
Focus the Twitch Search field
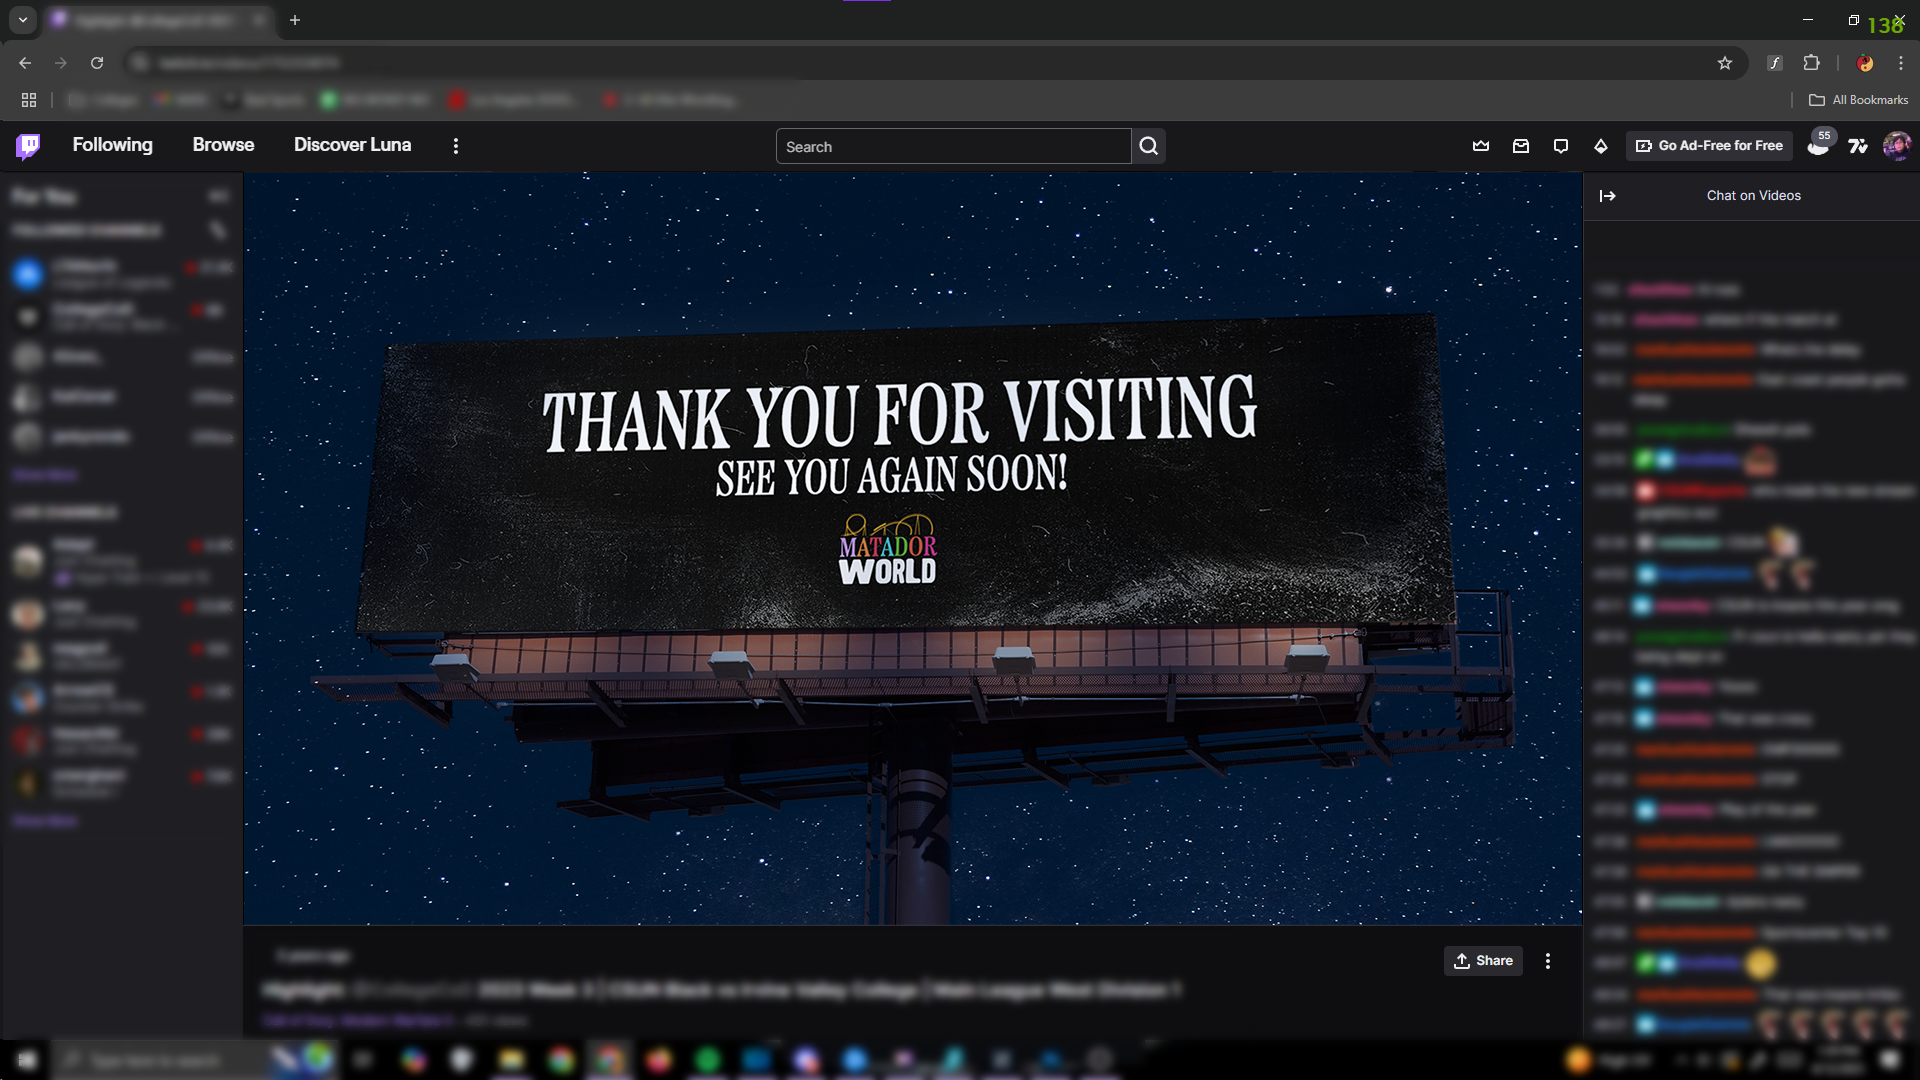point(953,146)
